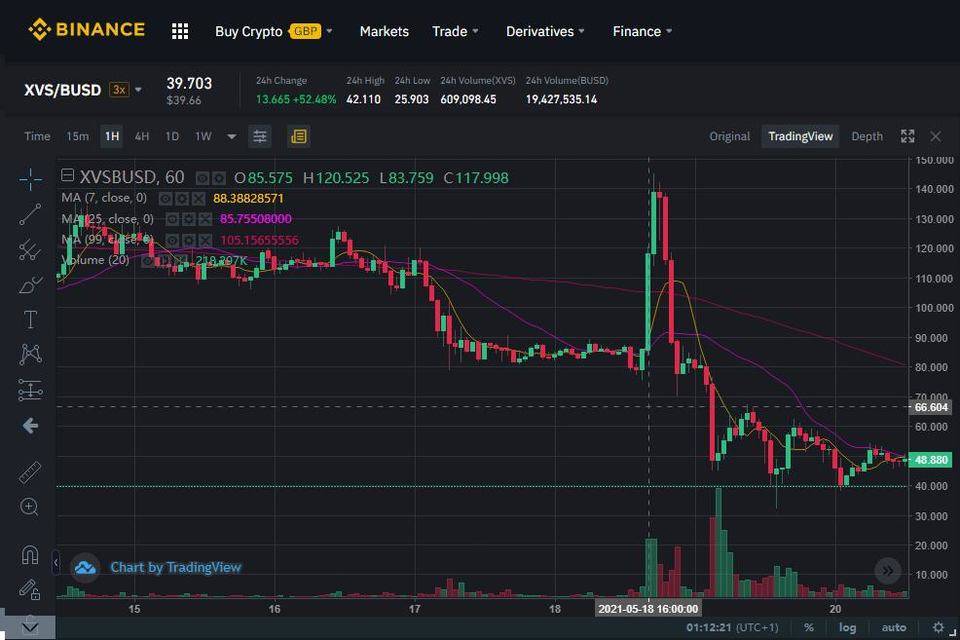Switch to the Depth chart view

click(x=866, y=135)
